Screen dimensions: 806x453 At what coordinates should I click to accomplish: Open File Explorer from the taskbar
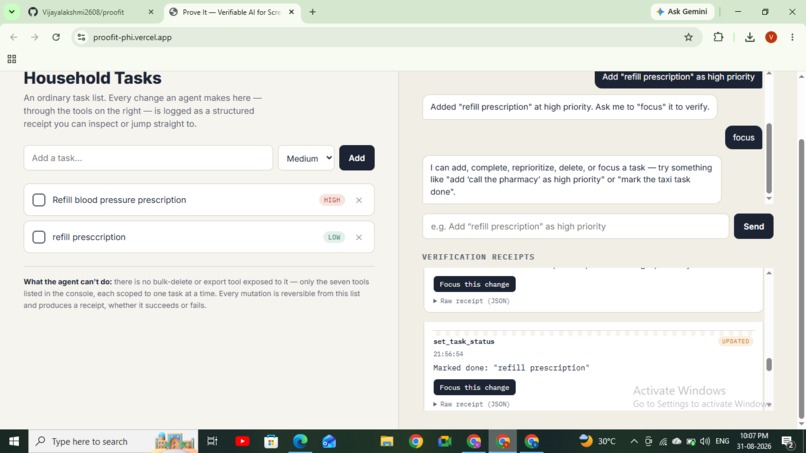387,441
